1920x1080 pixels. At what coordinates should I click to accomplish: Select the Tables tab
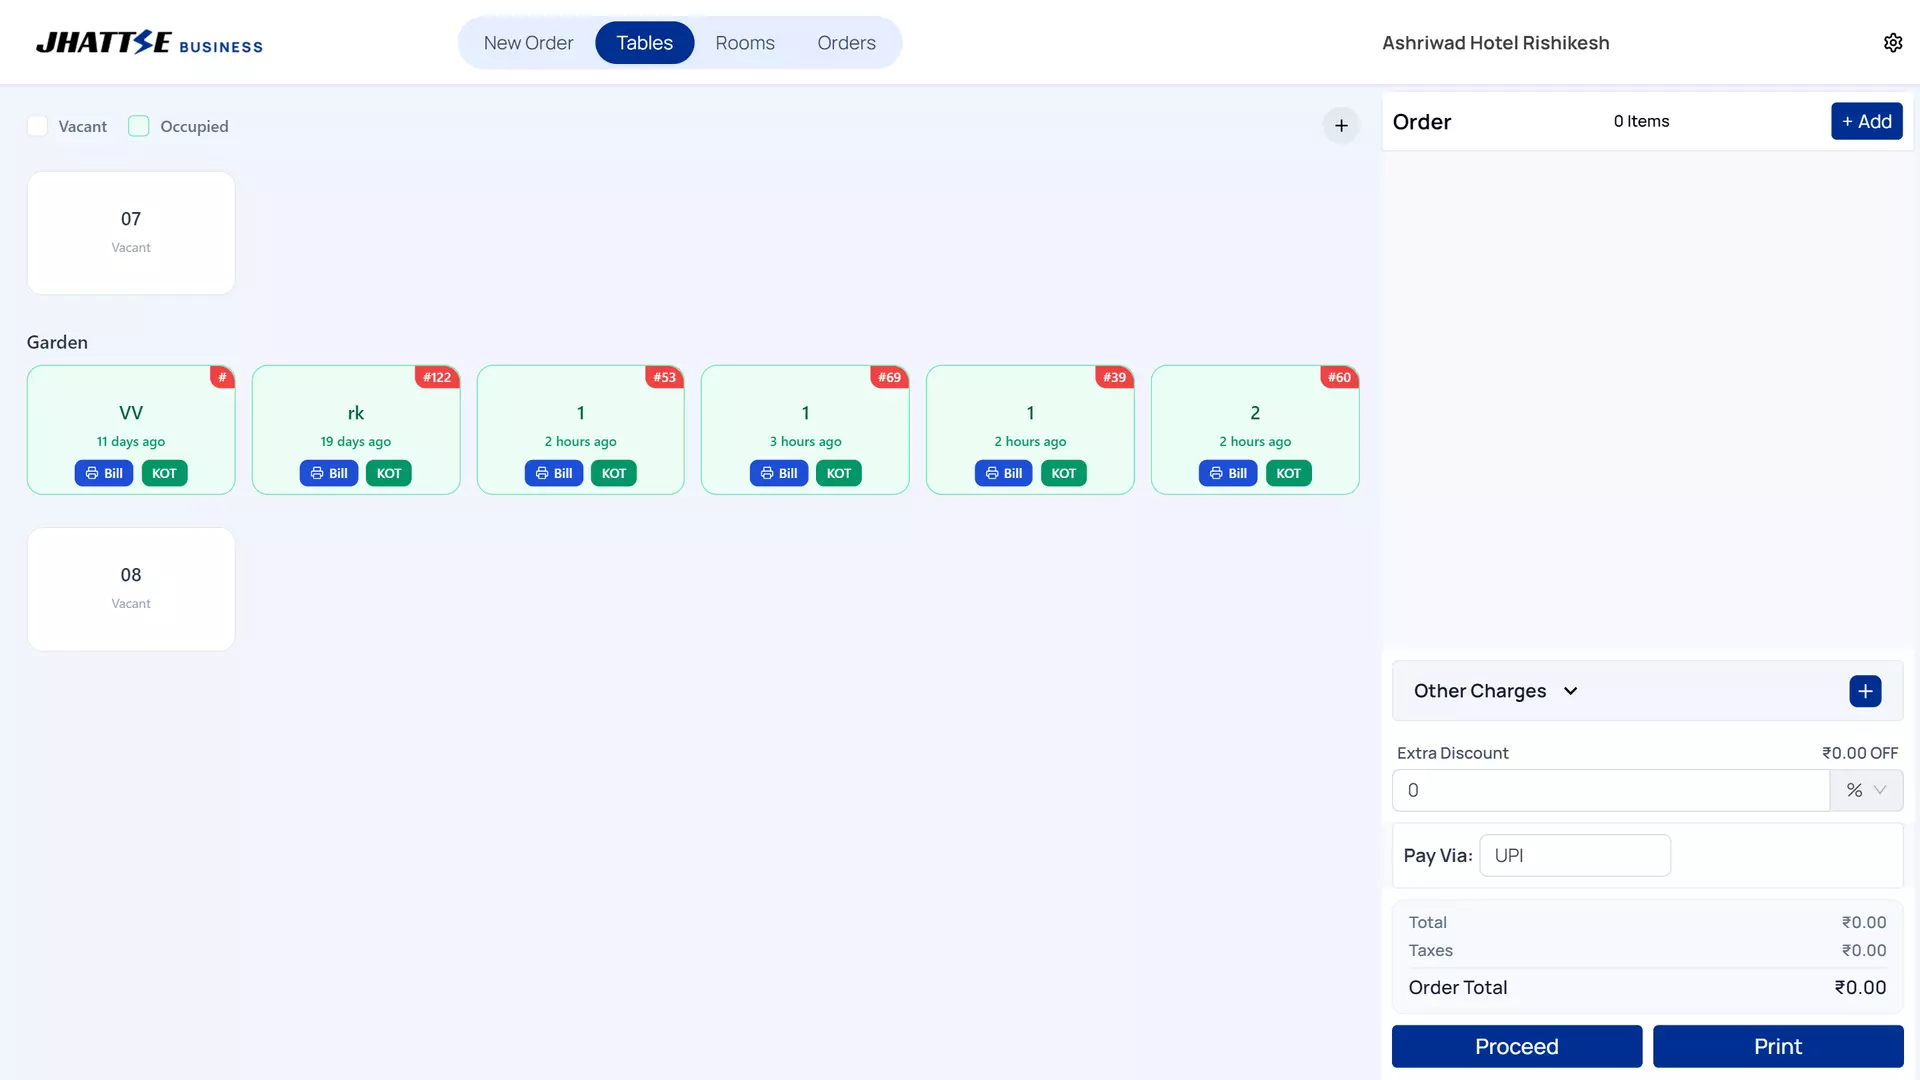click(644, 43)
